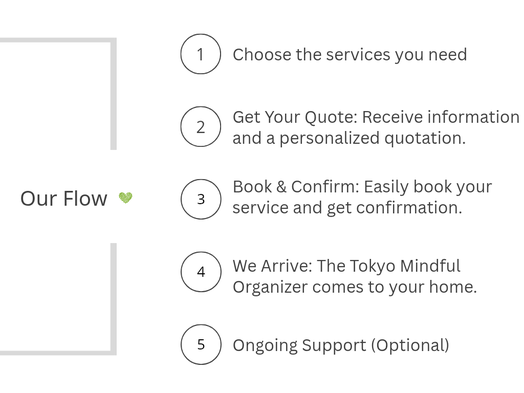Select the circled number 4 step icon
Image resolution: width=524 pixels, height=393 pixels.
201,272
